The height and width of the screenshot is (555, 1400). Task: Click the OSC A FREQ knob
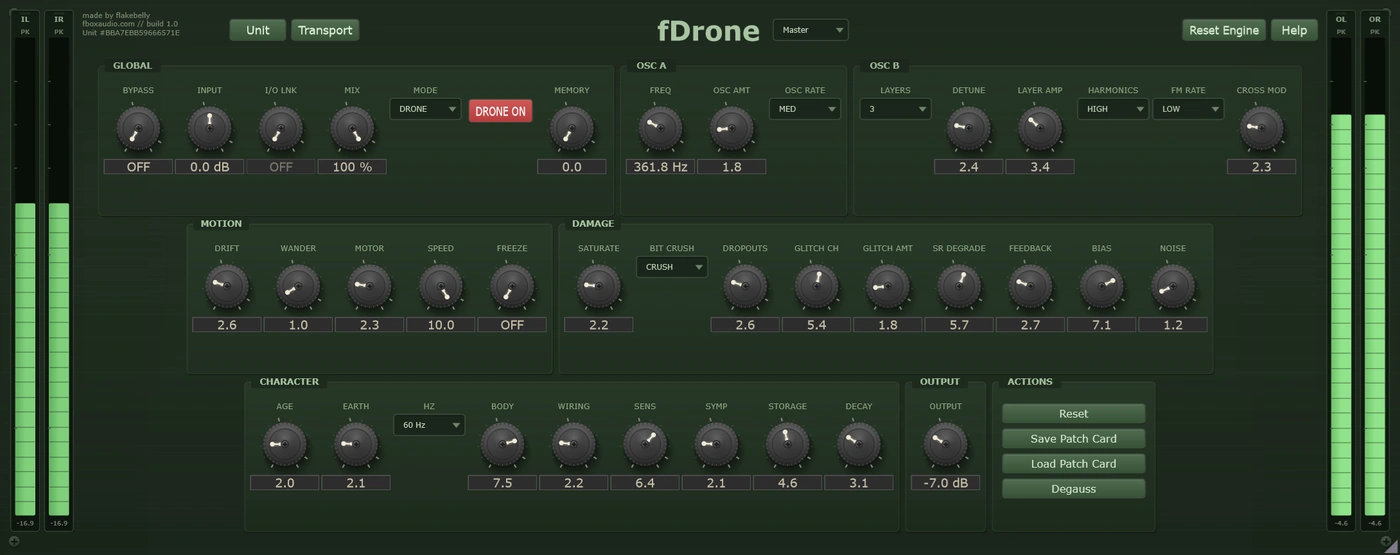pyautogui.click(x=660, y=129)
